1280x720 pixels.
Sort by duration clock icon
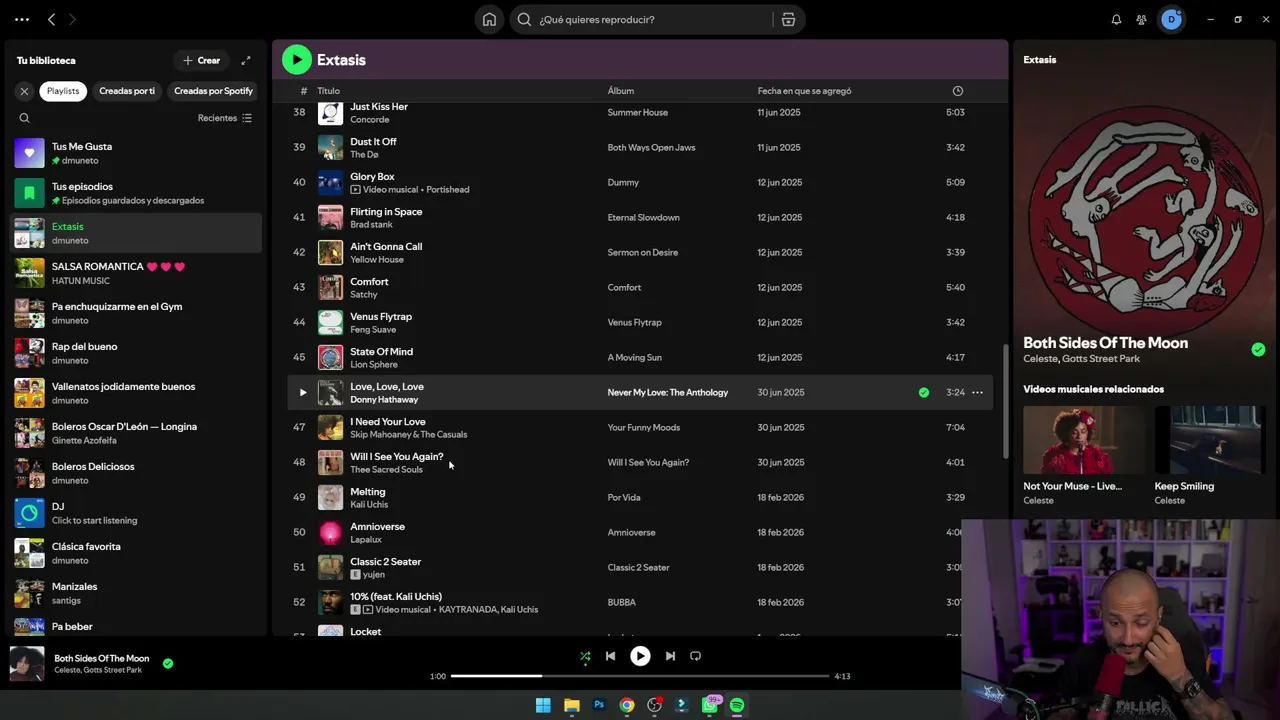tap(958, 91)
